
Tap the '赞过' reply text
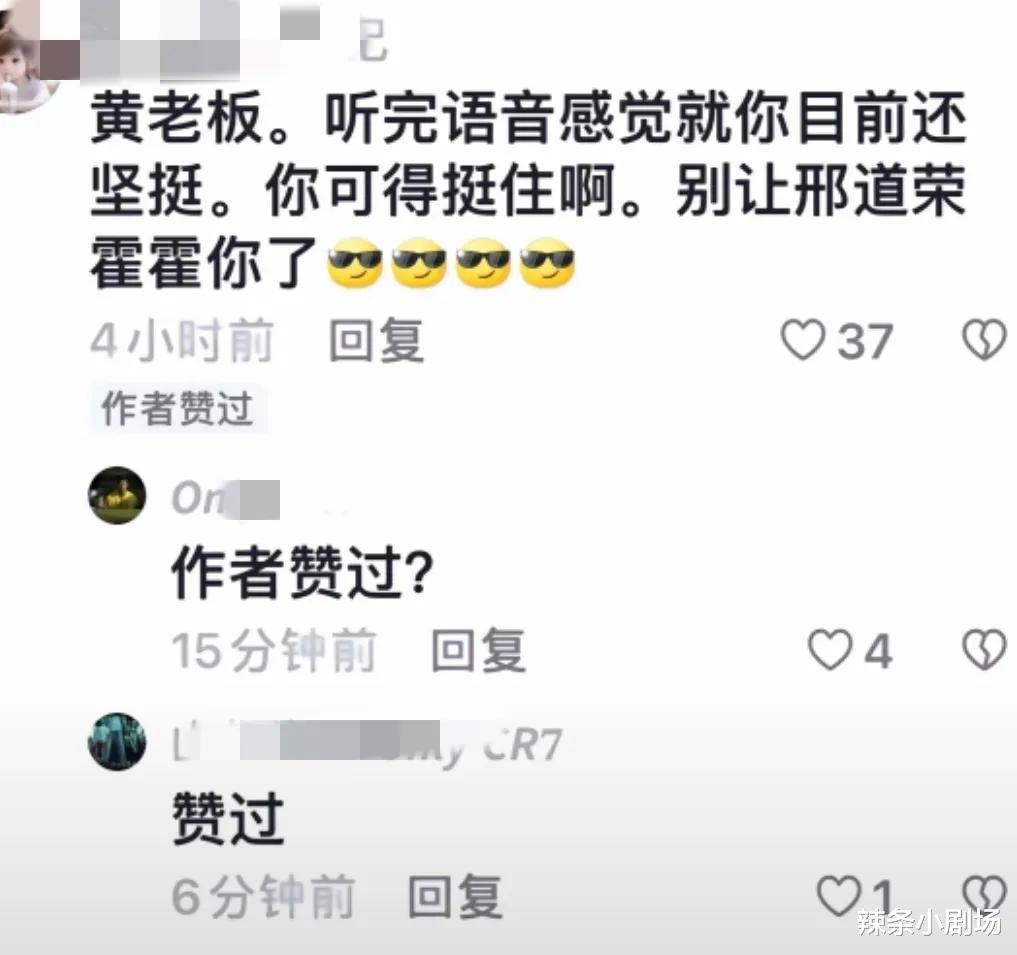tap(228, 818)
